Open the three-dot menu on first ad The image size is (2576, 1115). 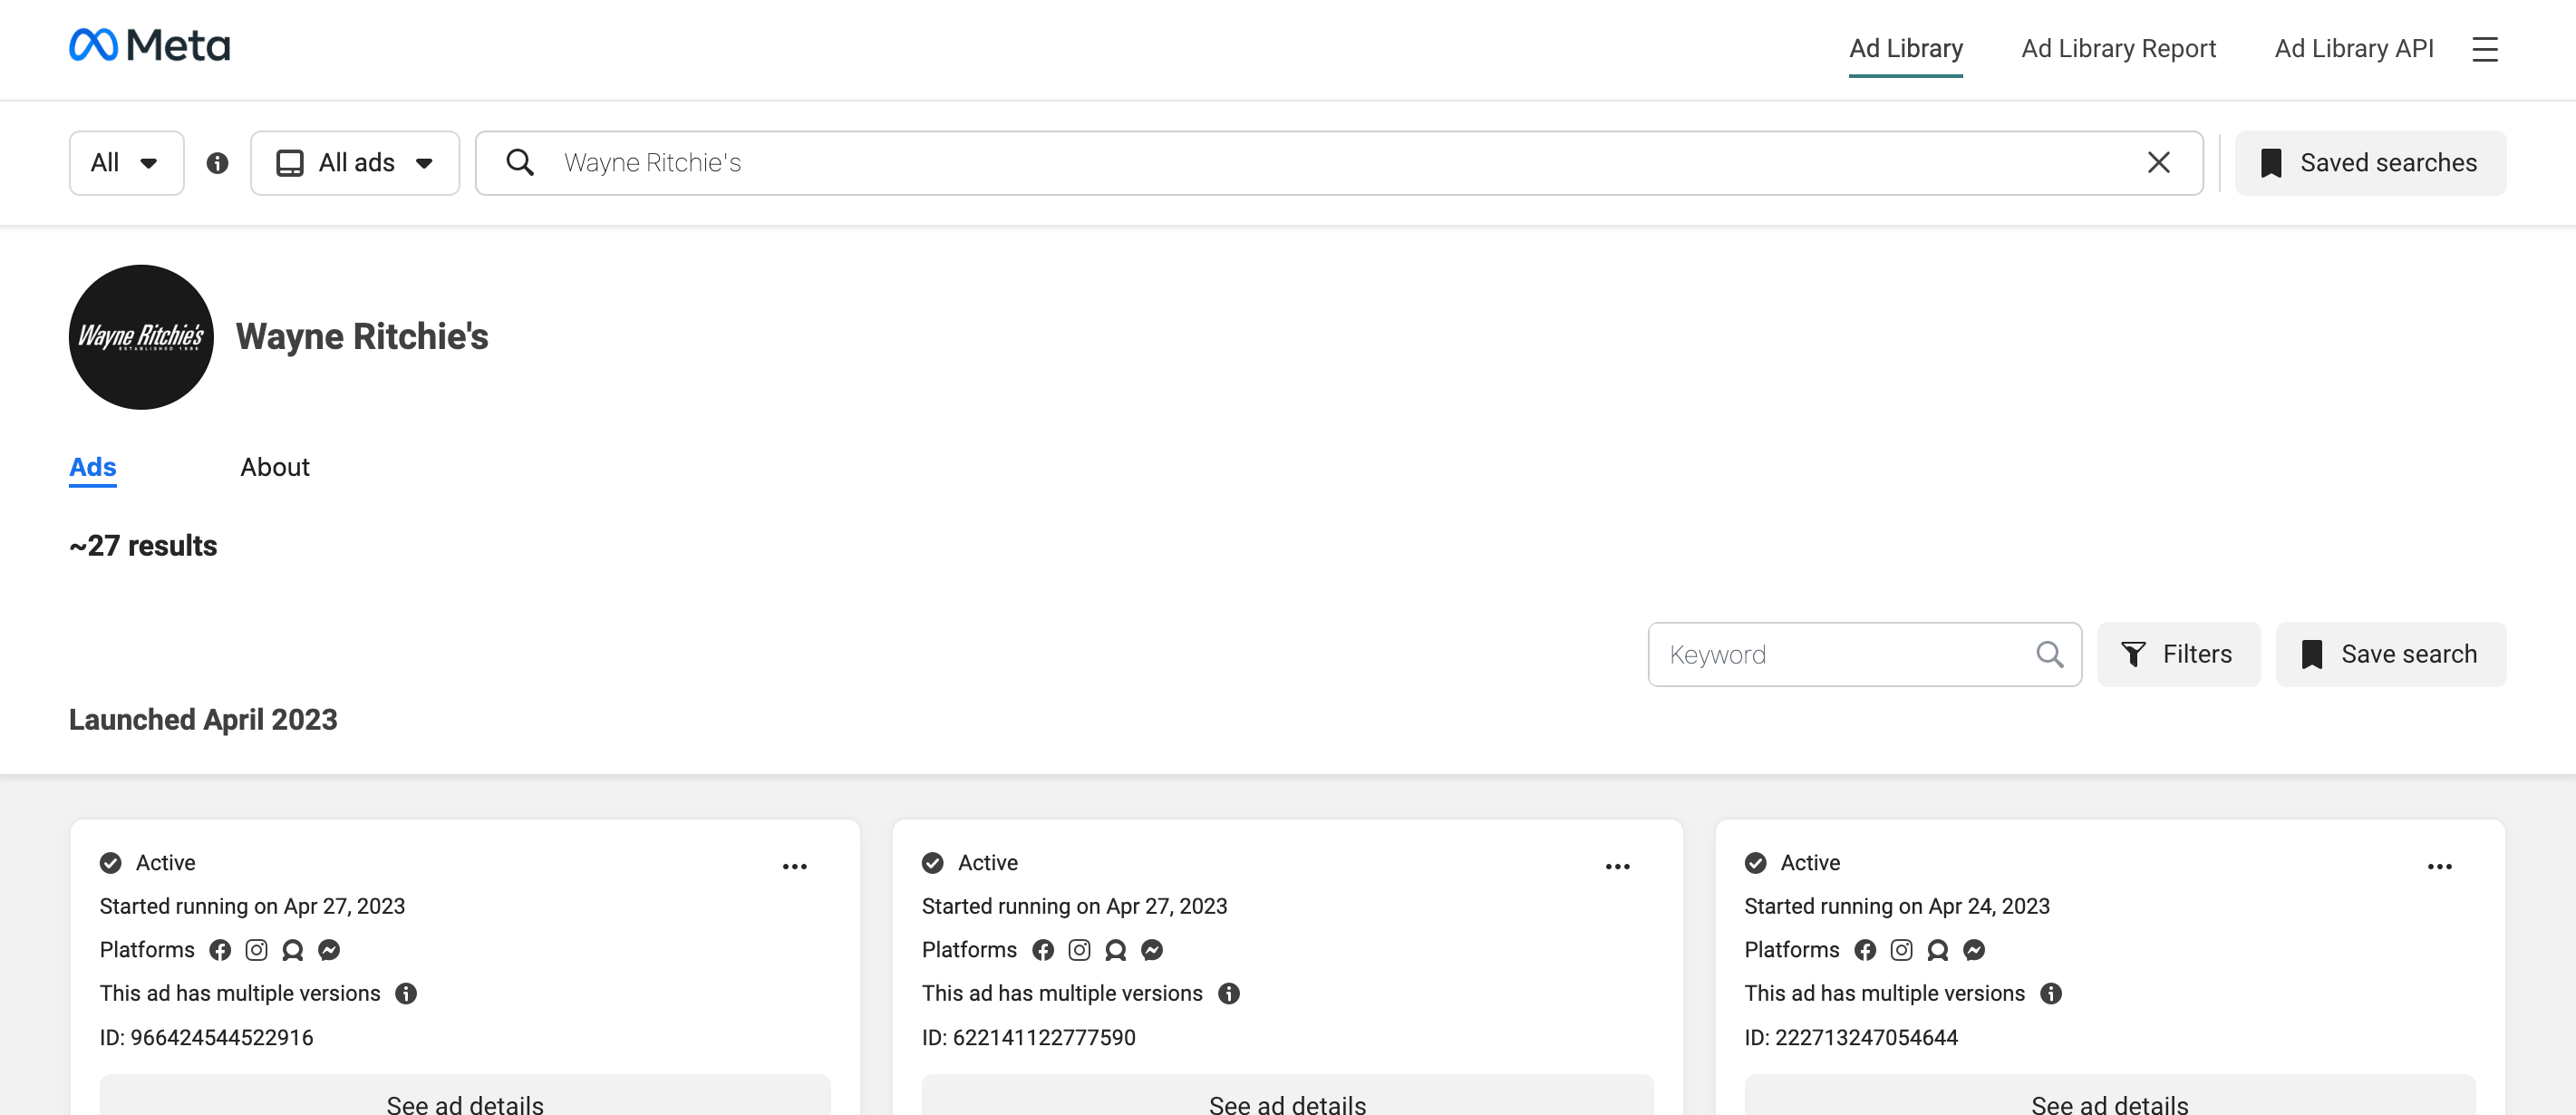pyautogui.click(x=794, y=866)
